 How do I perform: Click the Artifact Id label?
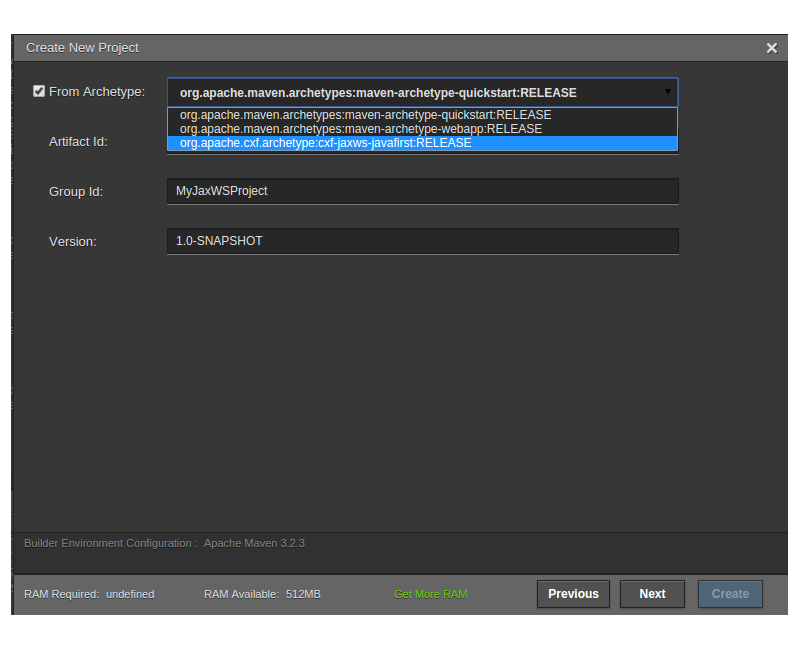coord(78,142)
